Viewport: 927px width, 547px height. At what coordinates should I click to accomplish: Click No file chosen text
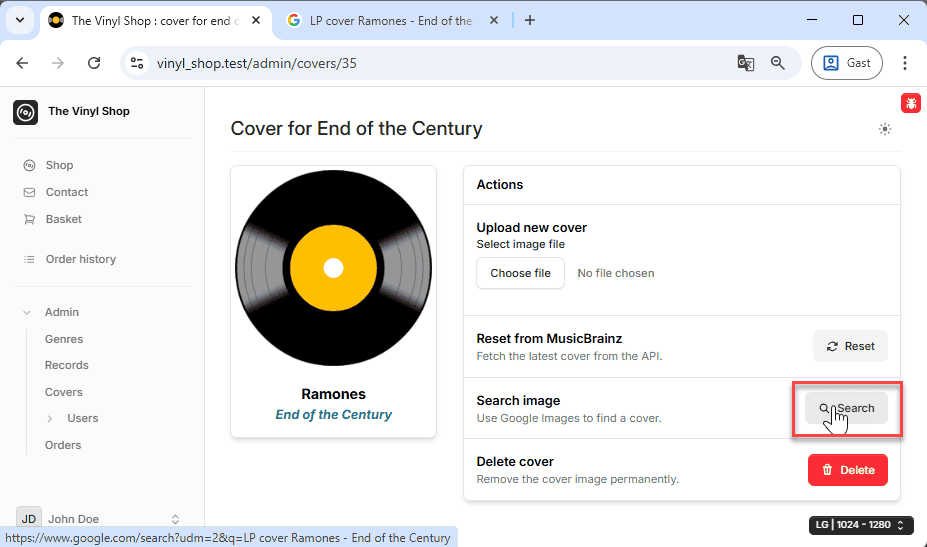pyautogui.click(x=616, y=273)
